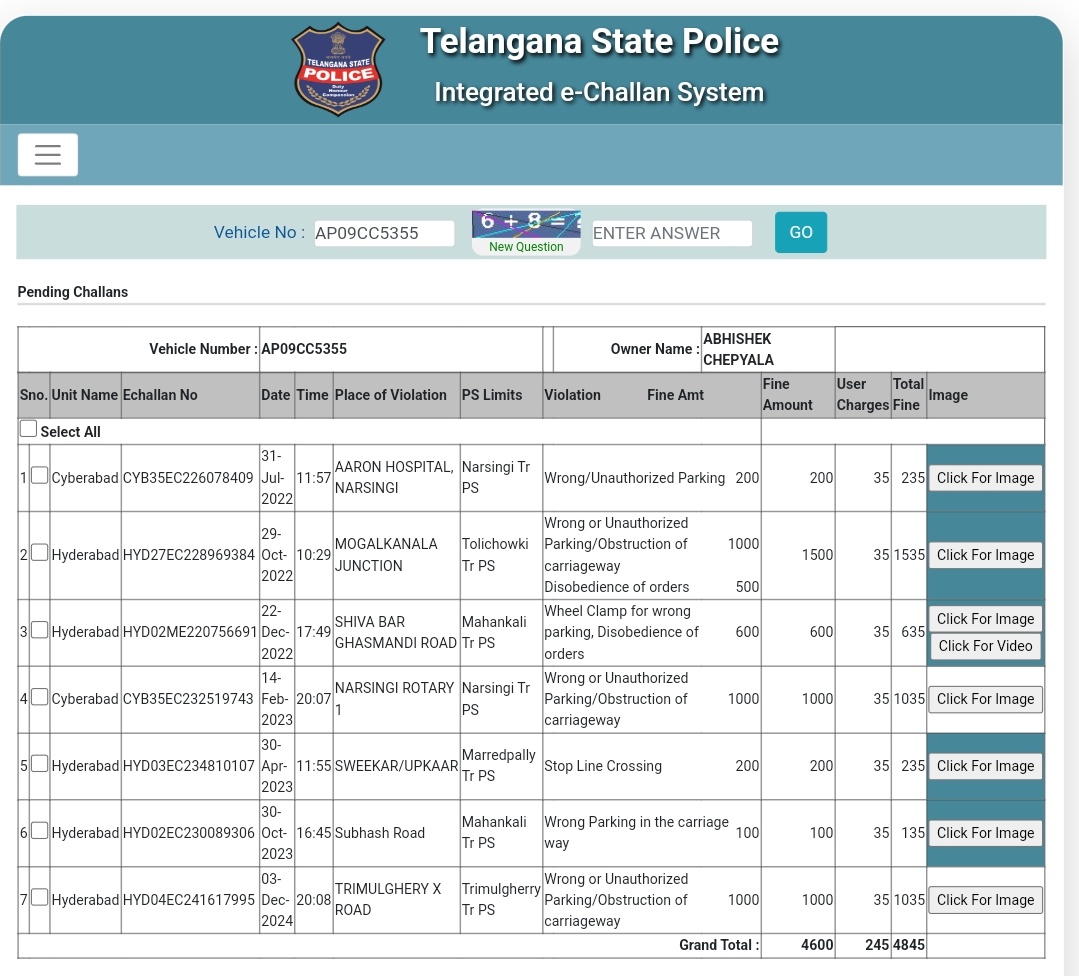Open video for SHIVA BAR violation
The width and height of the screenshot is (1079, 976).
(985, 646)
